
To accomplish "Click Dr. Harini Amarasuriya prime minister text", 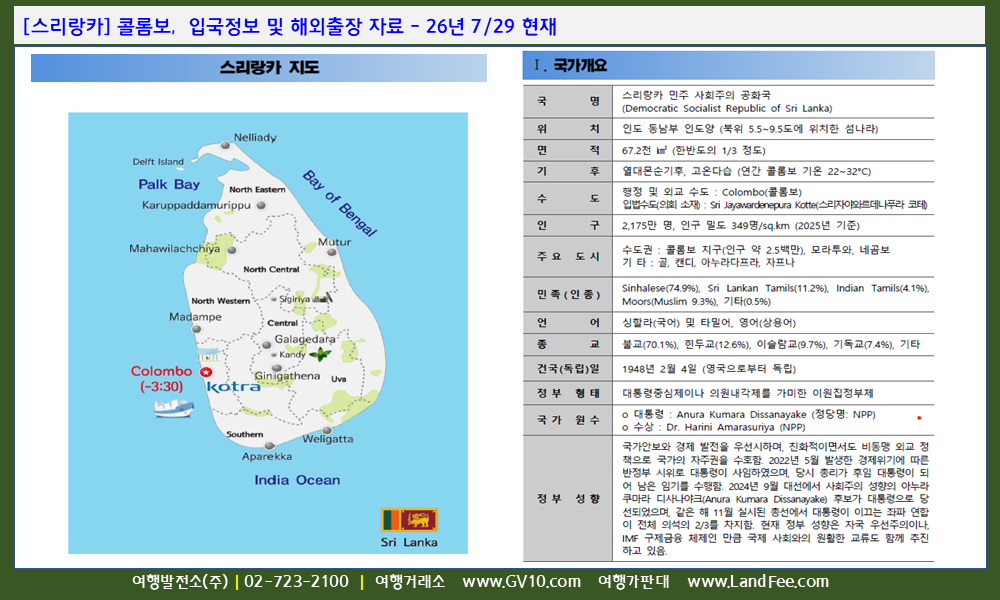I will [719, 427].
